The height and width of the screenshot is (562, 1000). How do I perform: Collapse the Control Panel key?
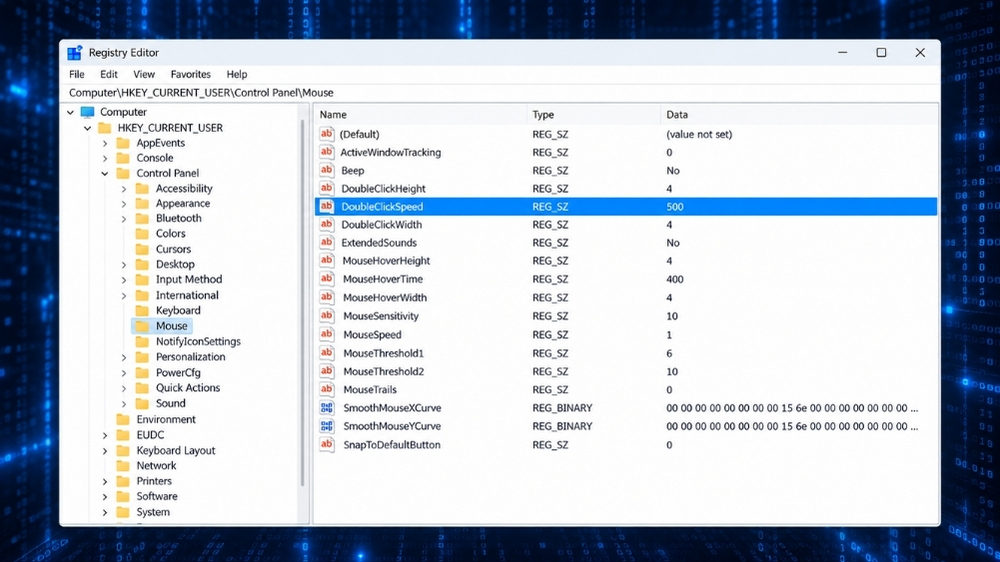click(x=105, y=174)
